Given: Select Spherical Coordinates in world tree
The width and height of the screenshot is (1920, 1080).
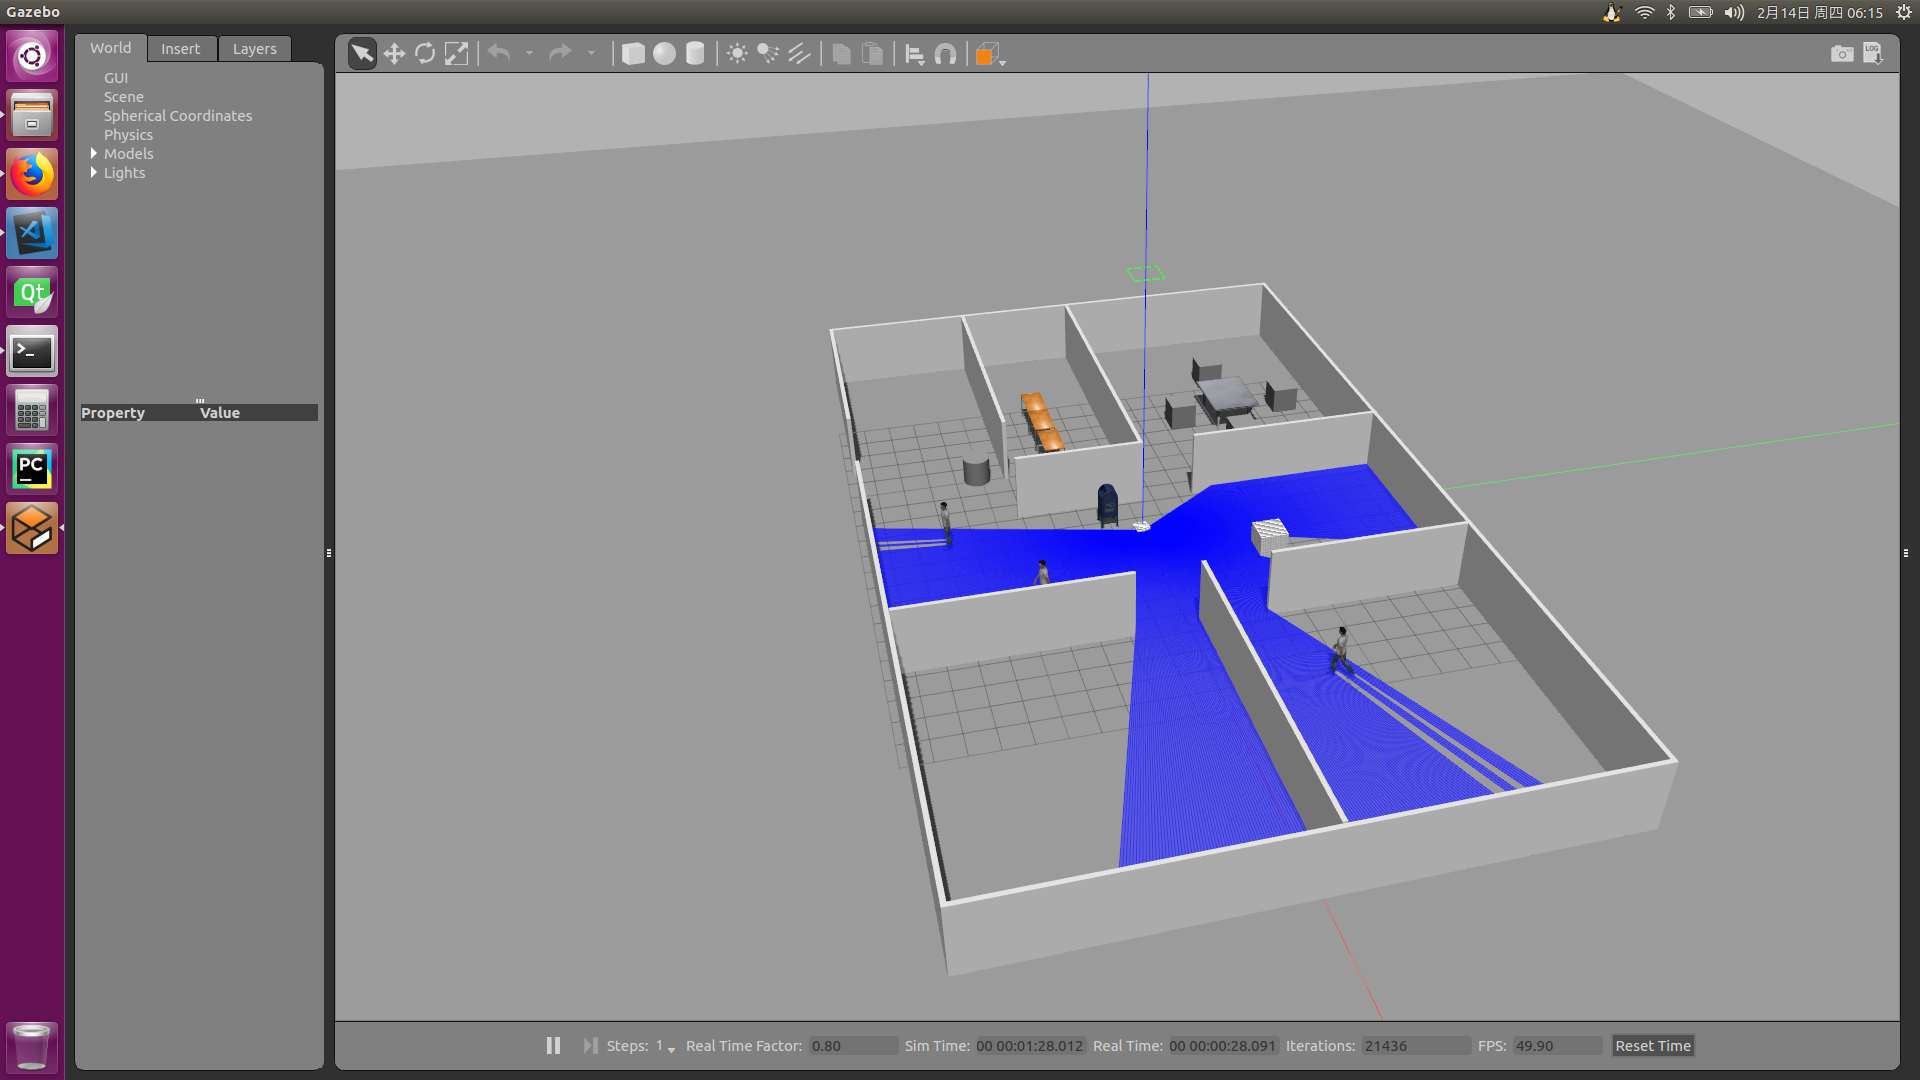Looking at the screenshot, I should (178, 116).
